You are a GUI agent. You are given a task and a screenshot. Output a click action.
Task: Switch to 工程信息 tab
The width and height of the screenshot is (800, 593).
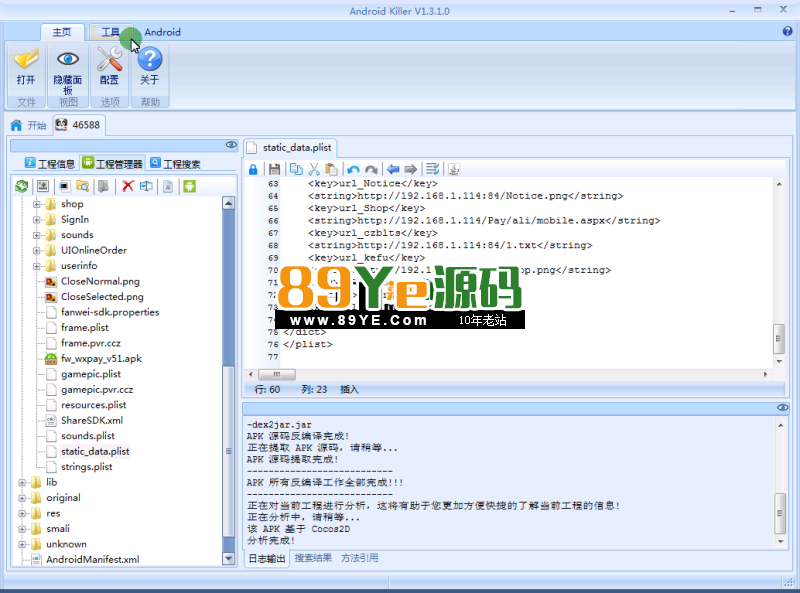(x=50, y=164)
